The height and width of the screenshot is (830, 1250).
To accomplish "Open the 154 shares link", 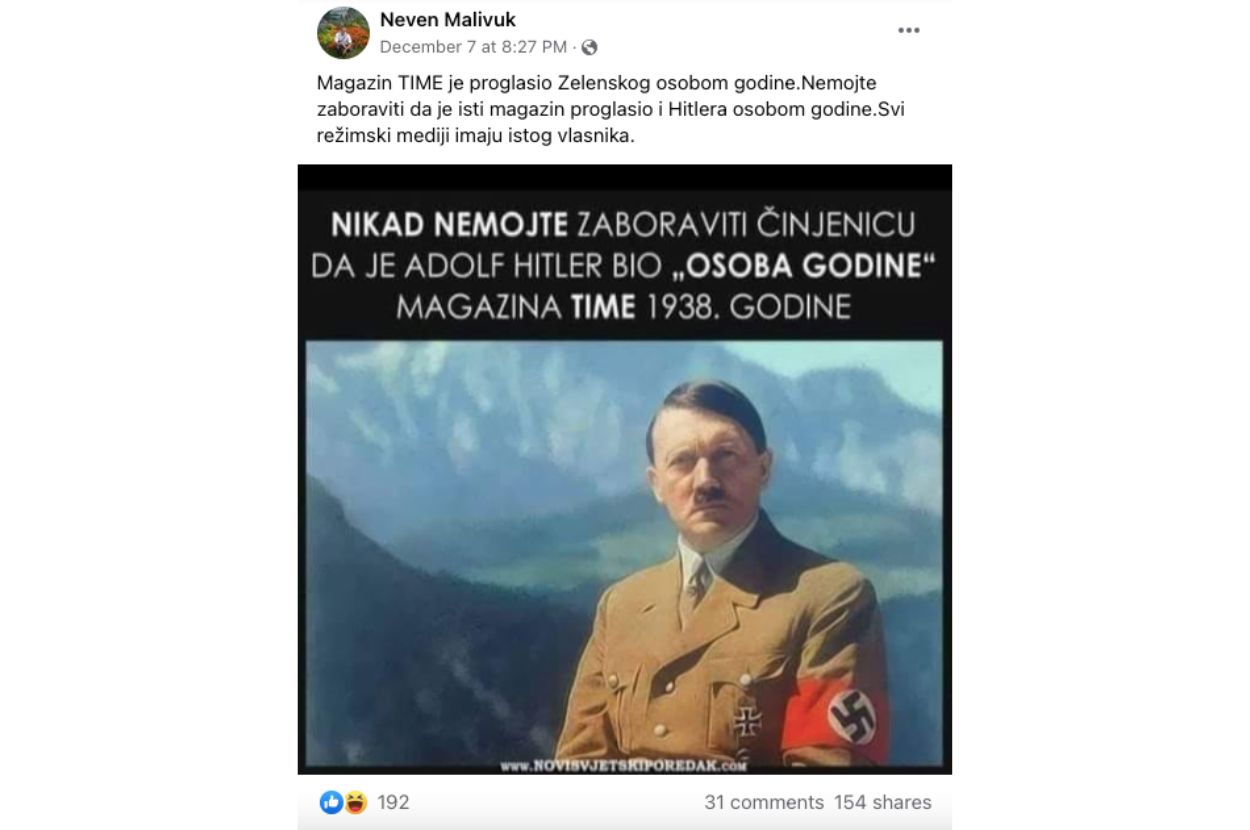I will tap(883, 802).
